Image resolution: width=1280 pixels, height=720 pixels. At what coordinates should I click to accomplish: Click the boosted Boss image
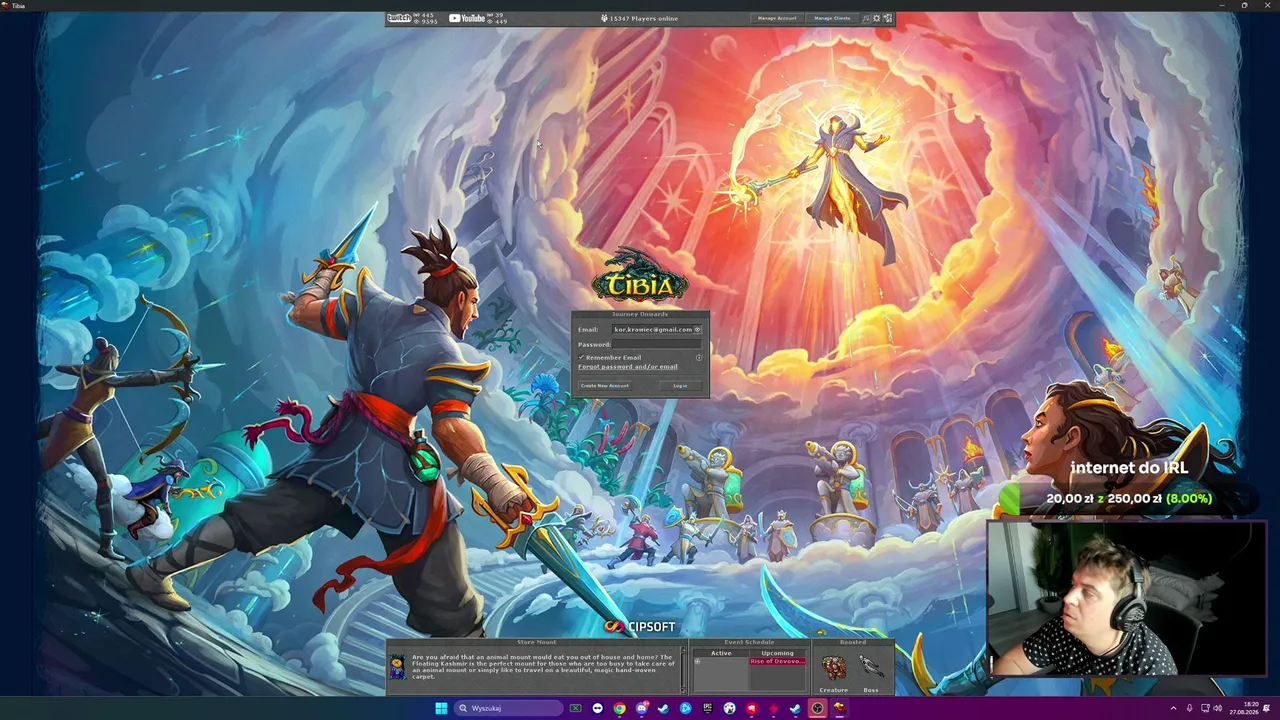click(871, 667)
